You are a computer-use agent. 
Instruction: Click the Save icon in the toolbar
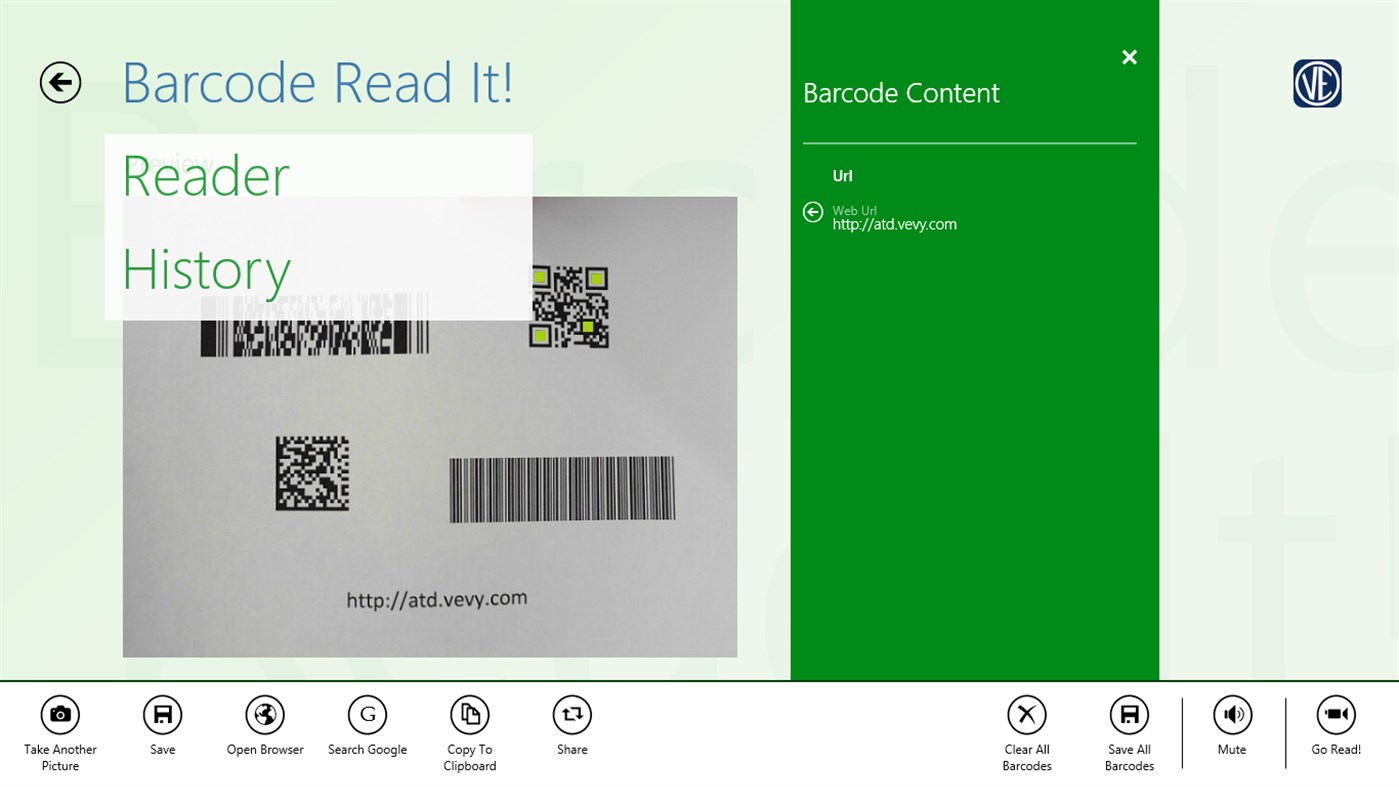click(x=162, y=714)
